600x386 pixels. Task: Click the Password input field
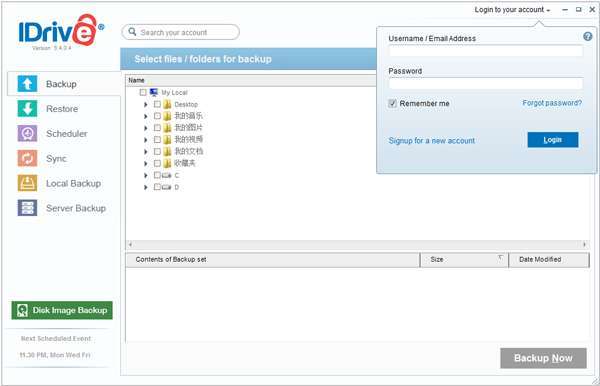(486, 83)
